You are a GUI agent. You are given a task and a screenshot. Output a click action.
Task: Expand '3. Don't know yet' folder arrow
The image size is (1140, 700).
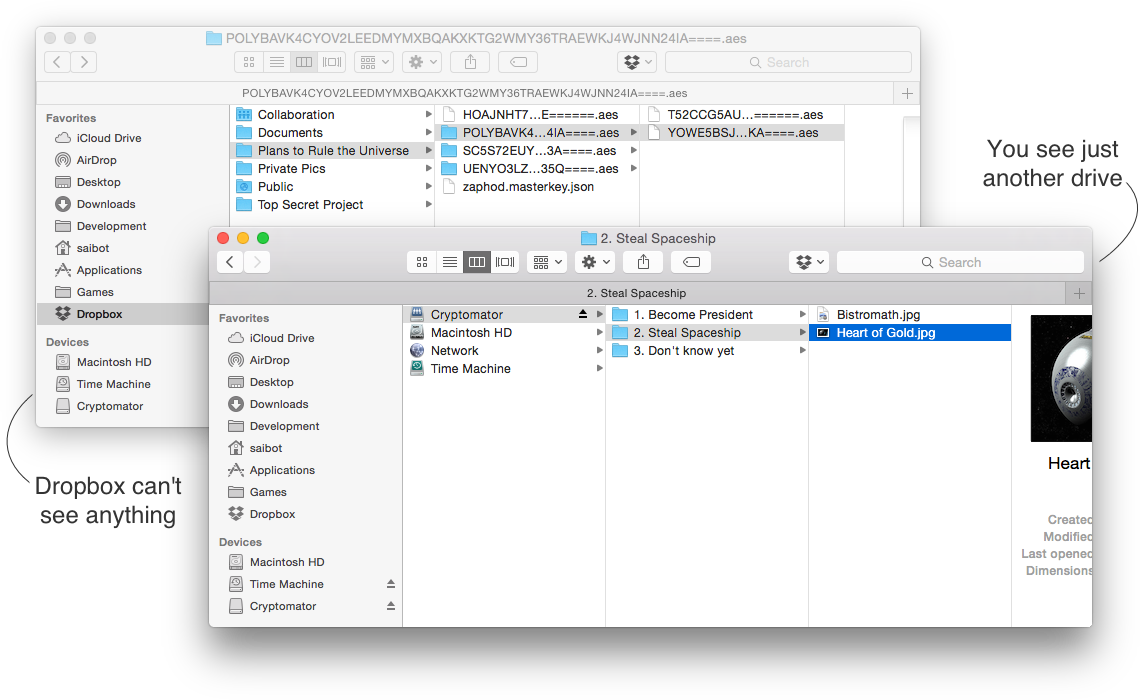(803, 350)
